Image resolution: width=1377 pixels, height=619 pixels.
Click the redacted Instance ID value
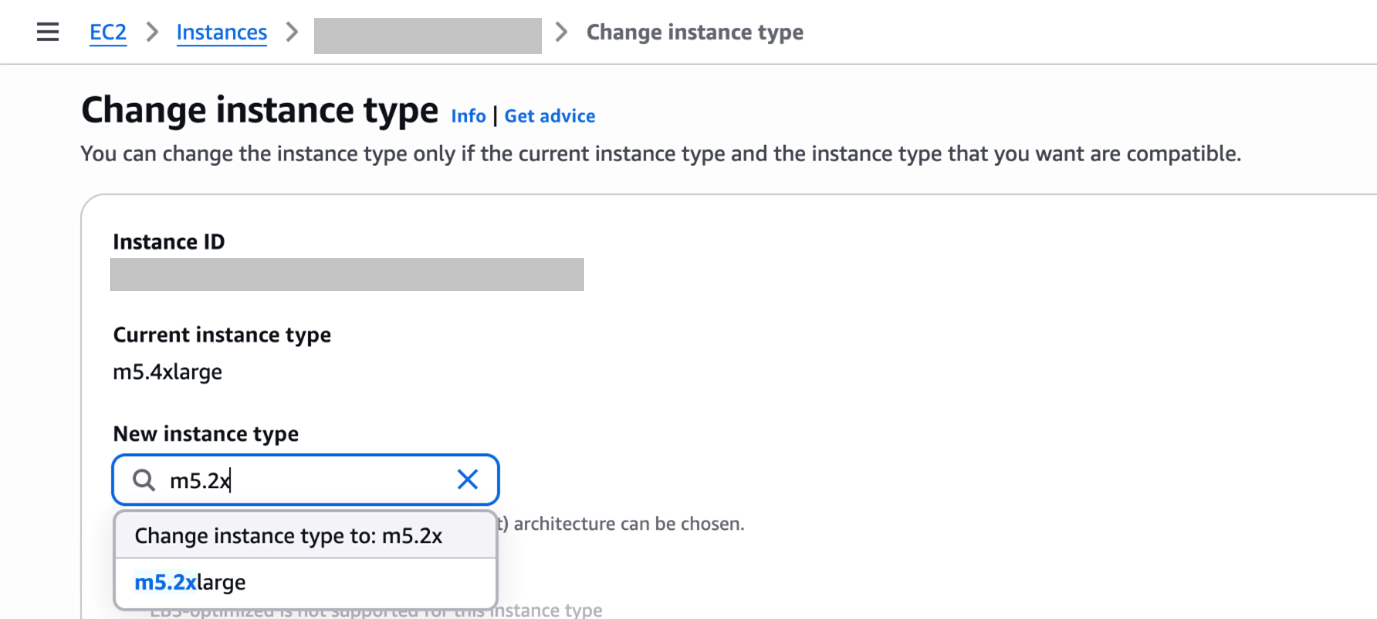tap(346, 274)
